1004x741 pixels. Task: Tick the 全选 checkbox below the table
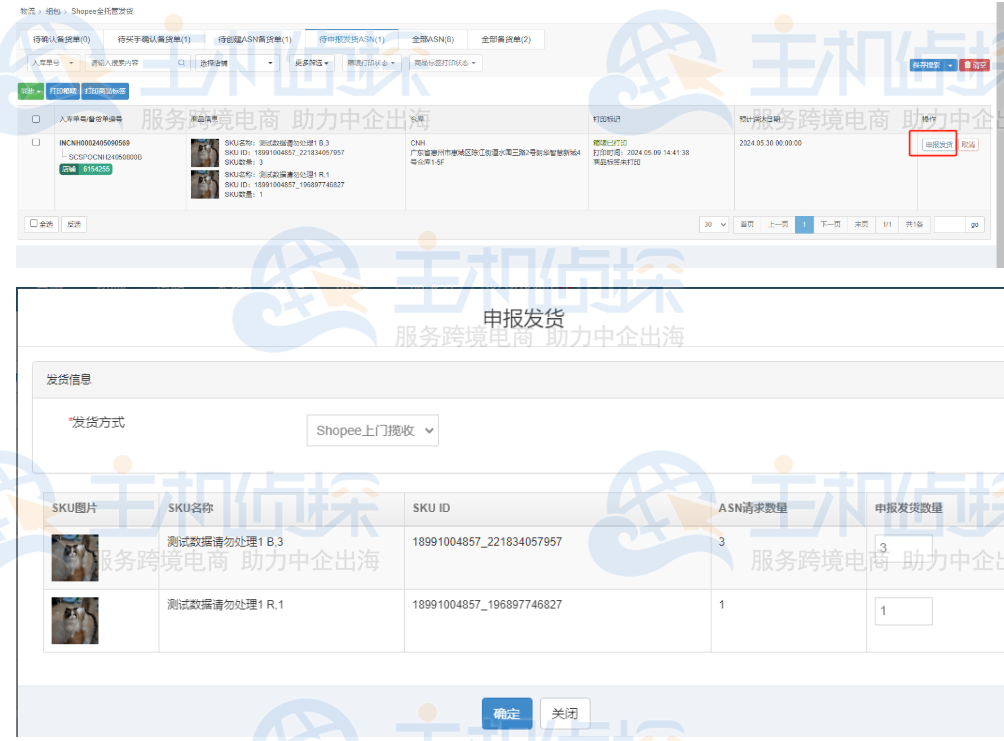[x=34, y=224]
